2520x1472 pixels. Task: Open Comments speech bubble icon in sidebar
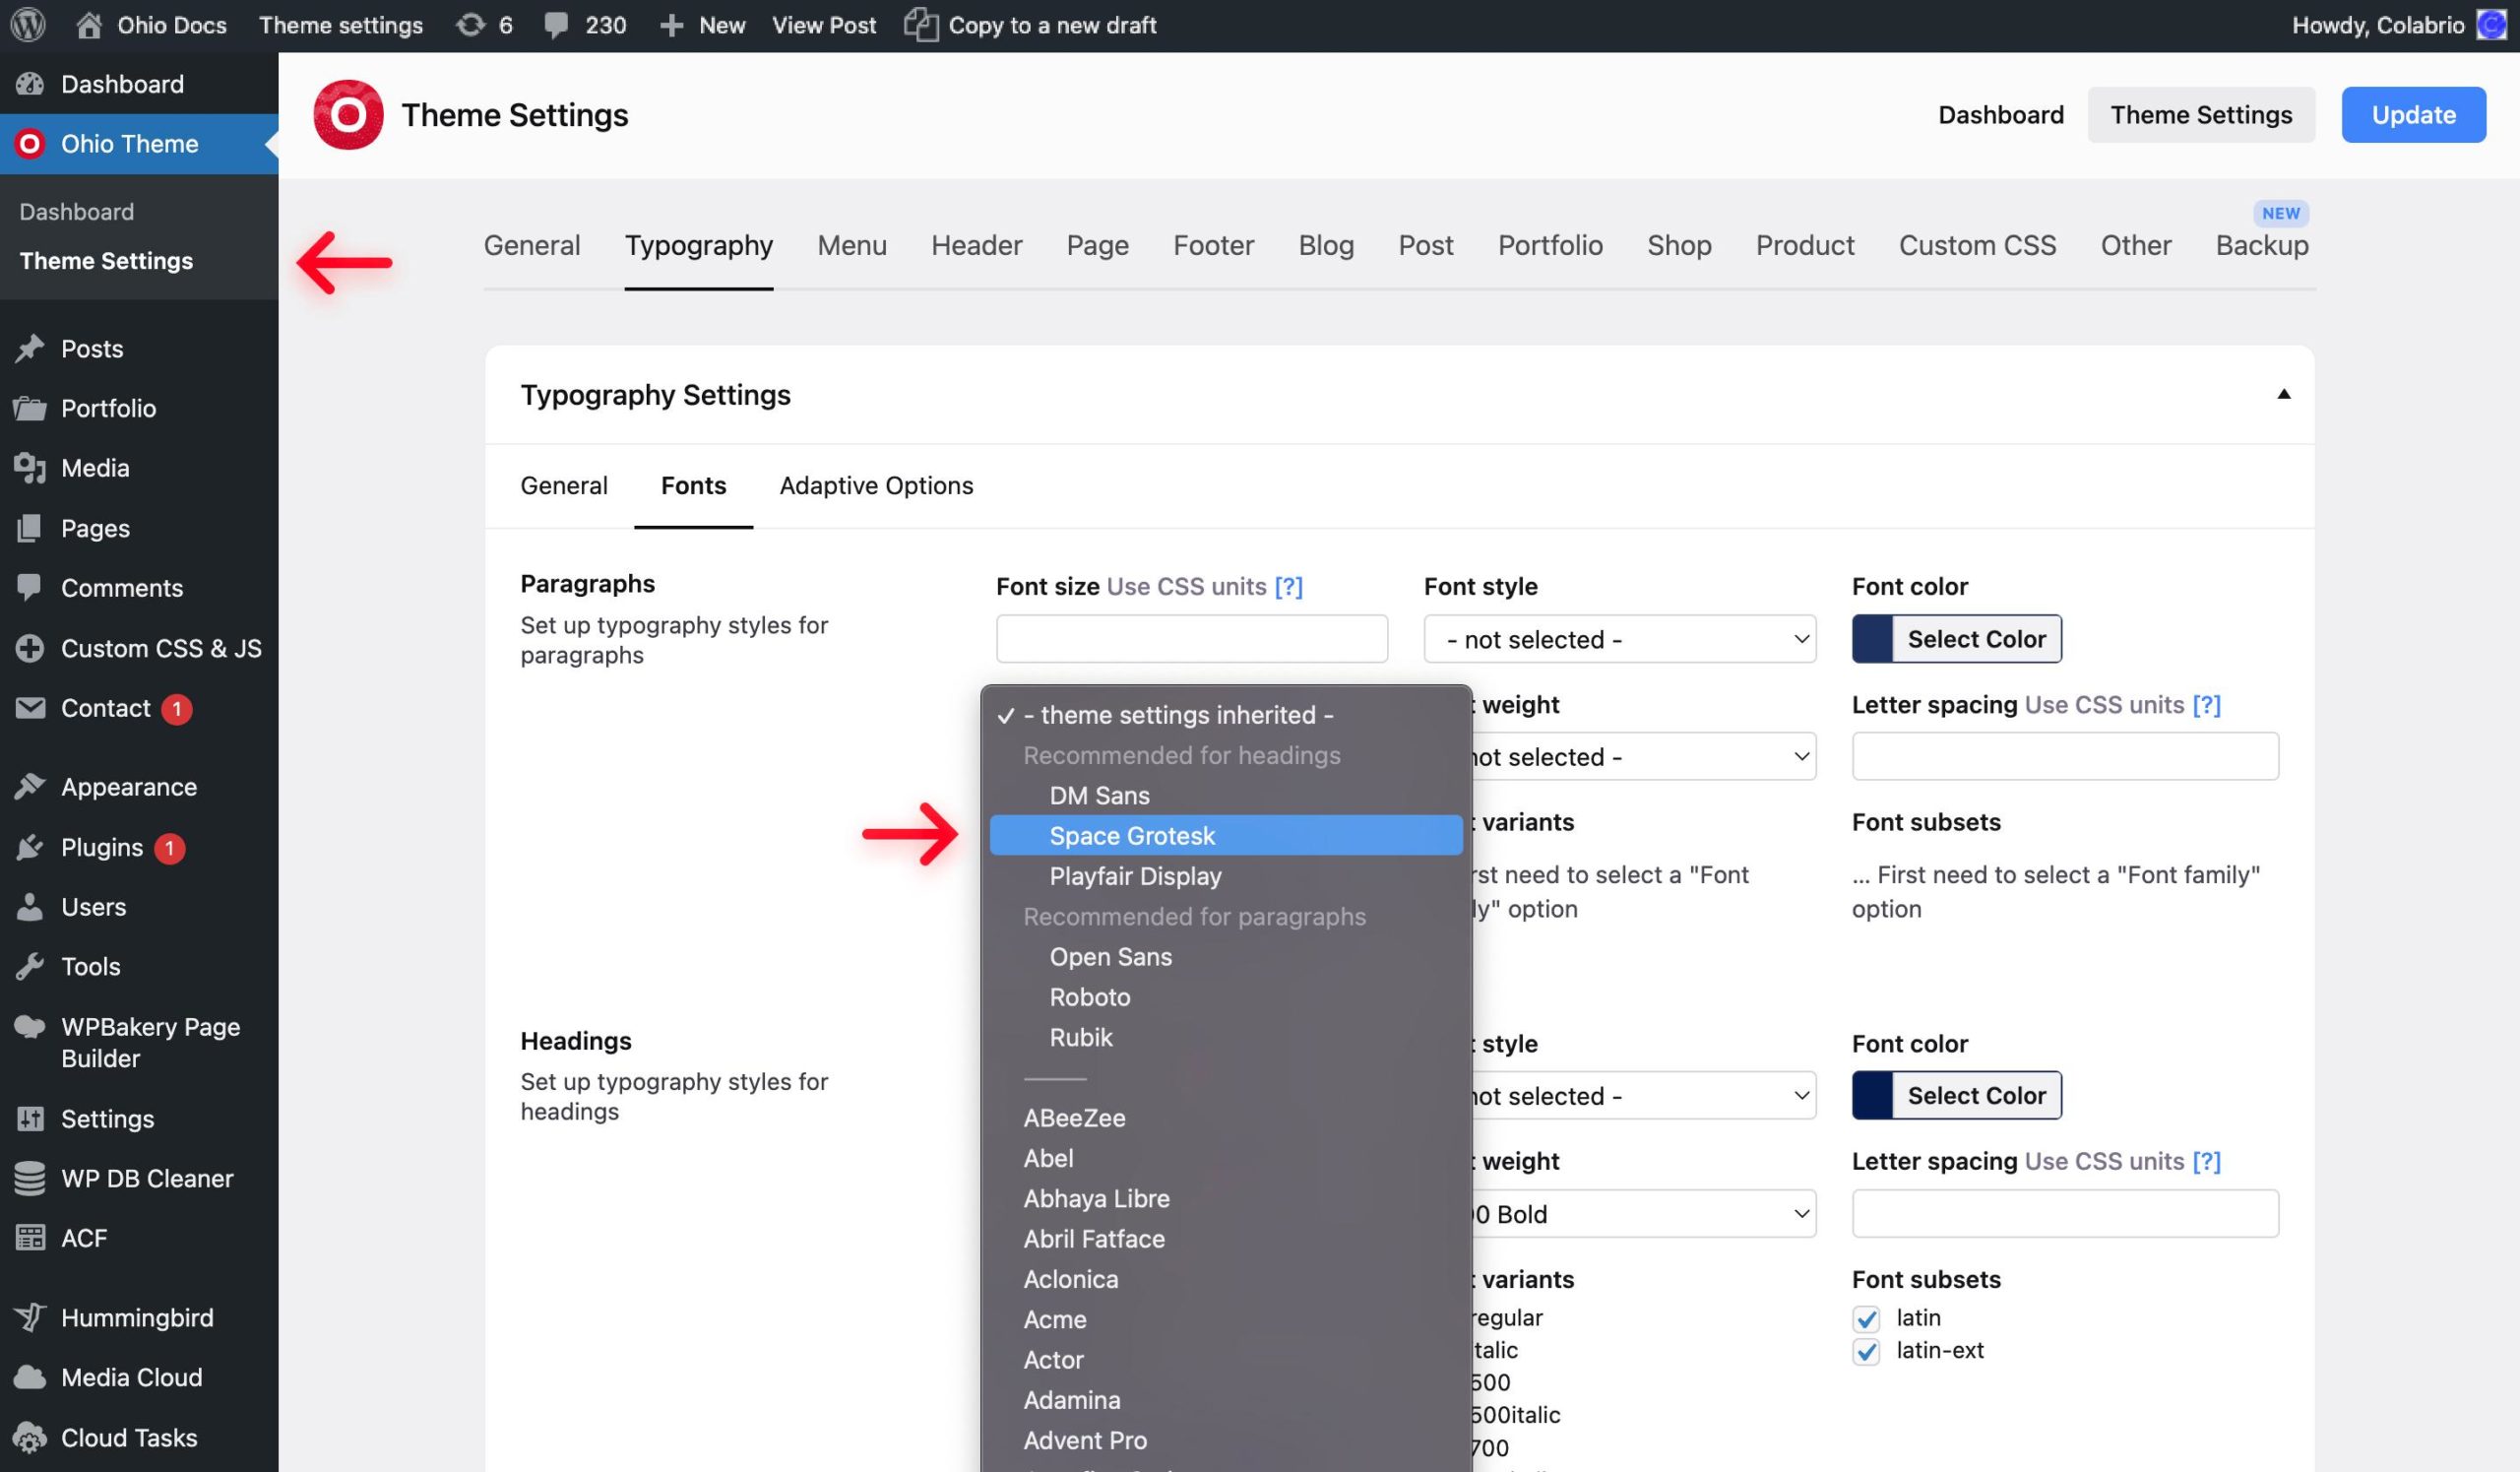[30, 587]
